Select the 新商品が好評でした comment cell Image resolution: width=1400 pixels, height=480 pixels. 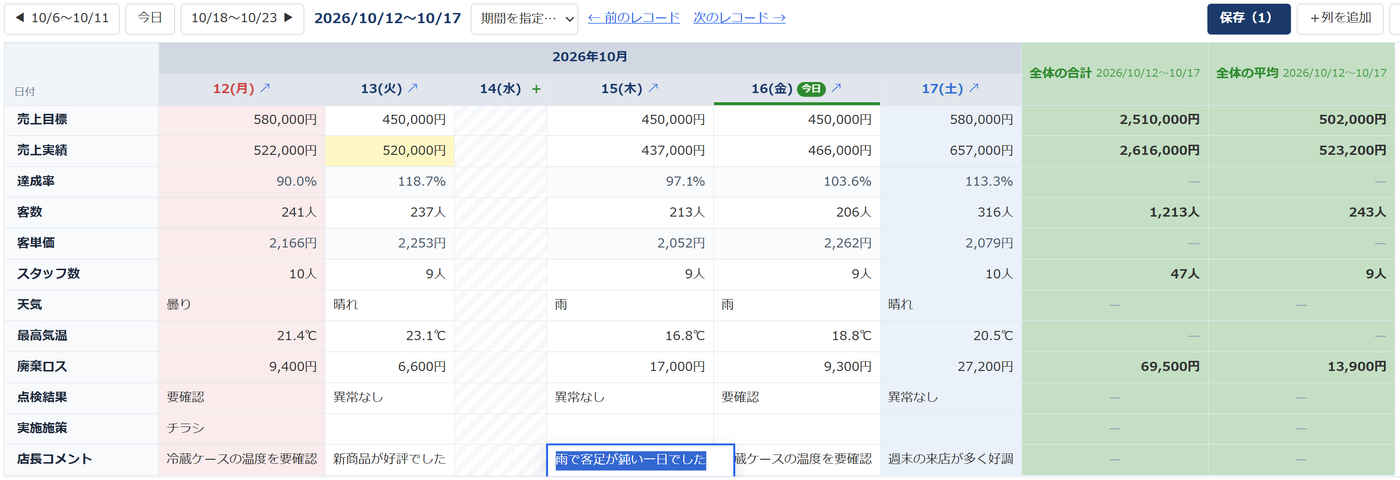coord(390,460)
